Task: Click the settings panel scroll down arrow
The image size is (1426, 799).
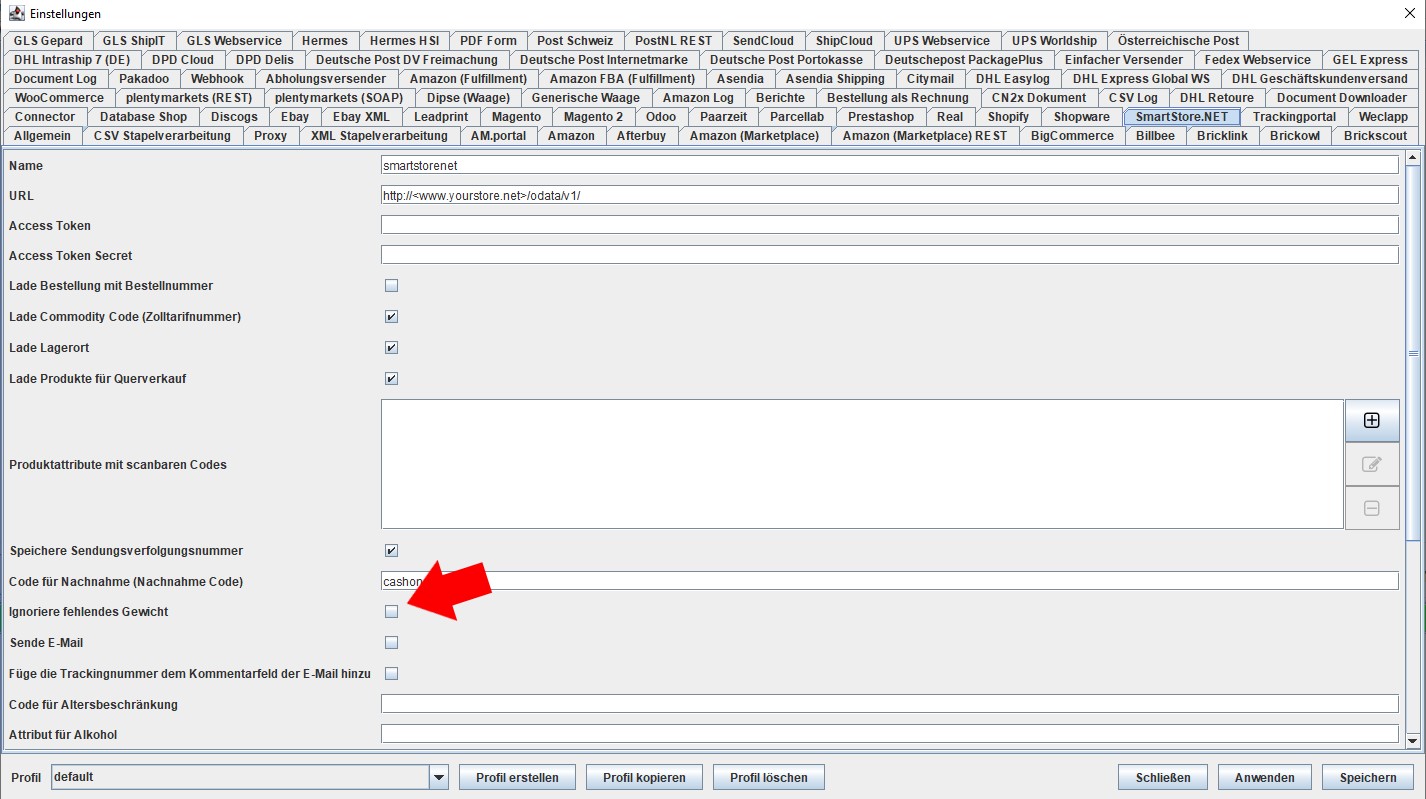Action: [x=1413, y=741]
